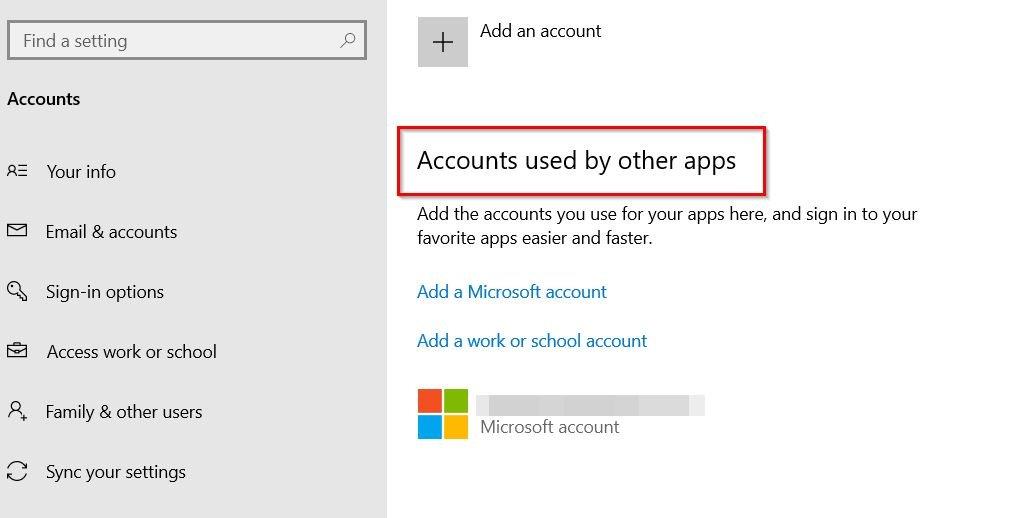Open Sign-in options settings
The height and width of the screenshot is (518, 1018).
coord(105,292)
